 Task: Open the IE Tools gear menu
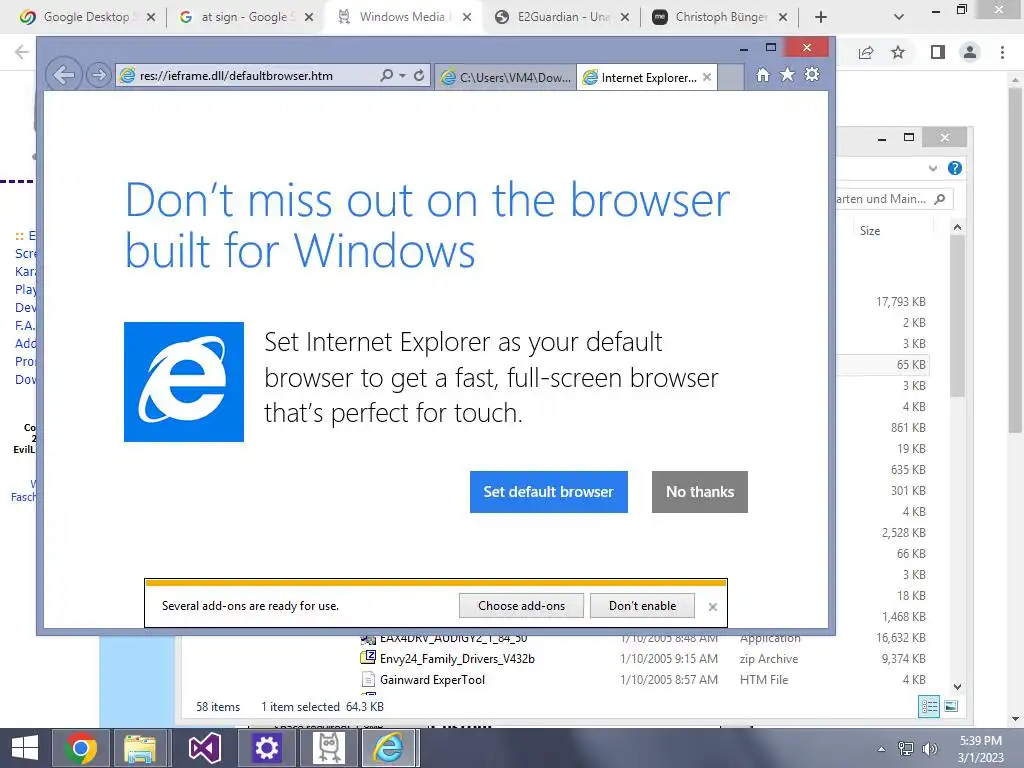click(x=812, y=75)
